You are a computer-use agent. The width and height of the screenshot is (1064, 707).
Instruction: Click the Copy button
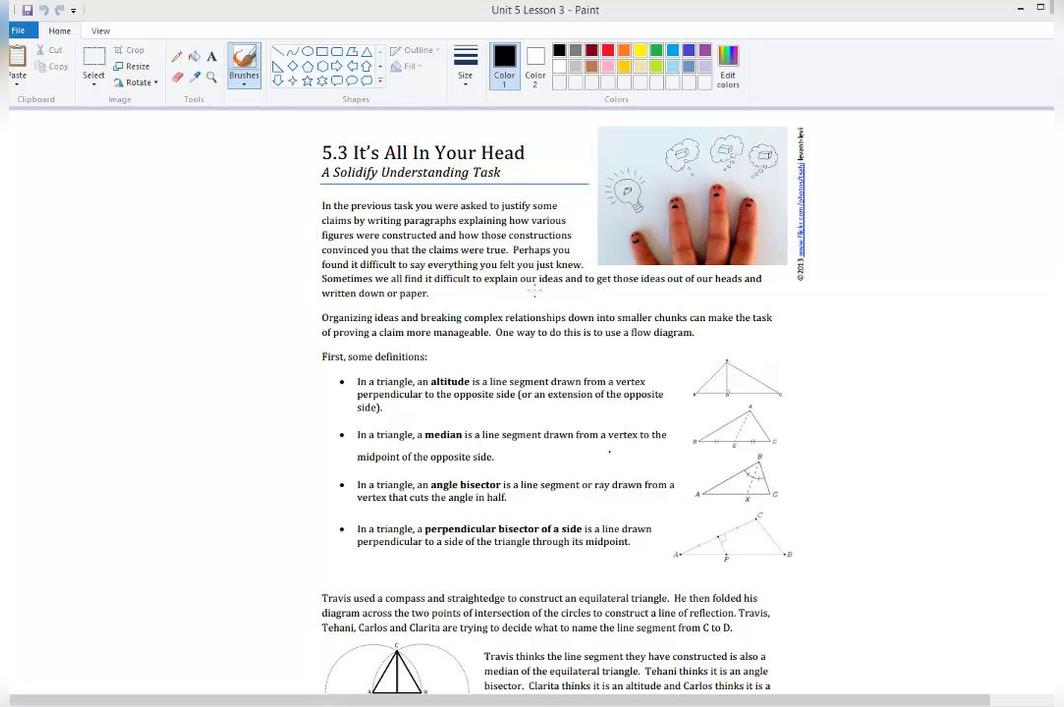click(x=52, y=66)
